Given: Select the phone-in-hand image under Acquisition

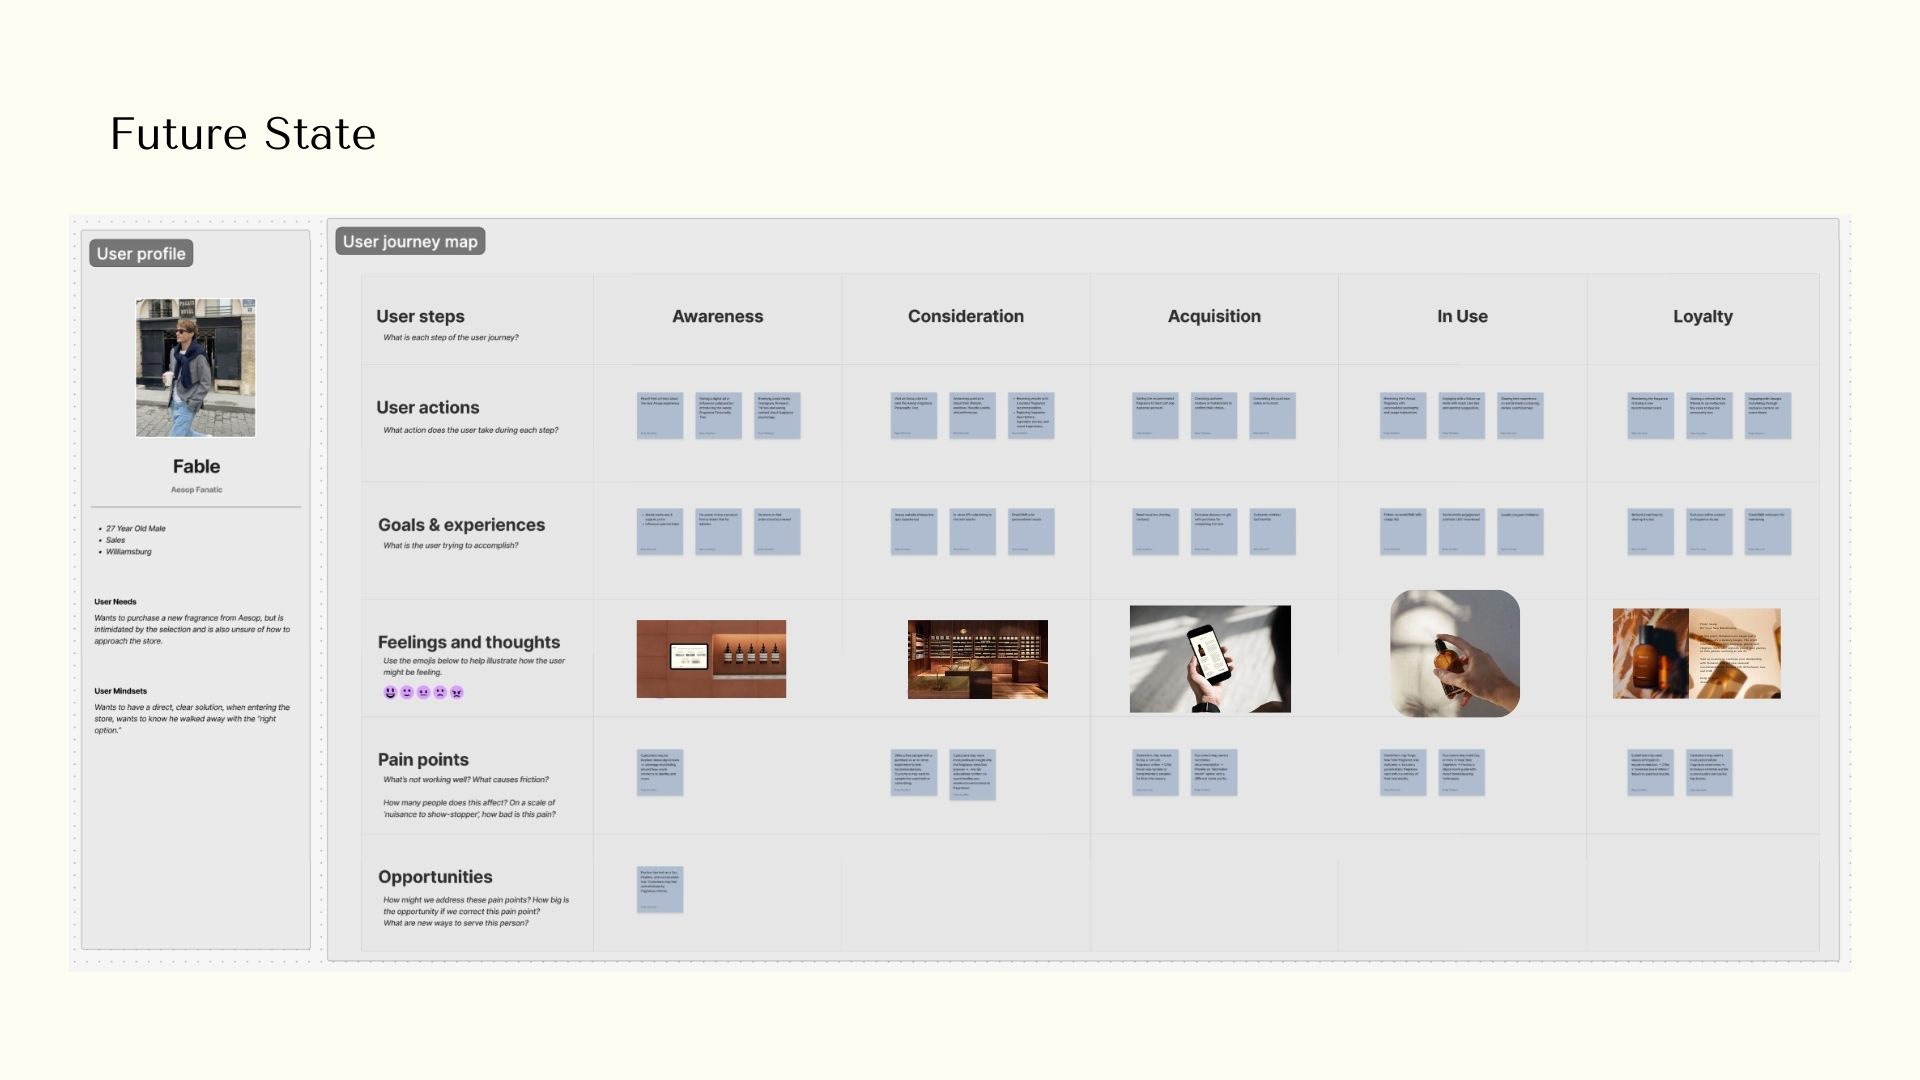Looking at the screenshot, I should [1210, 659].
